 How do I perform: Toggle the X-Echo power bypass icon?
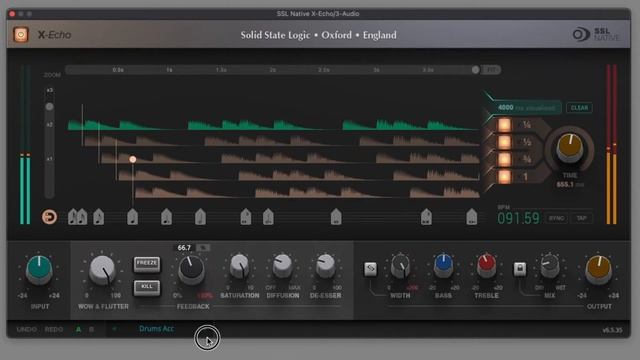[x=21, y=35]
